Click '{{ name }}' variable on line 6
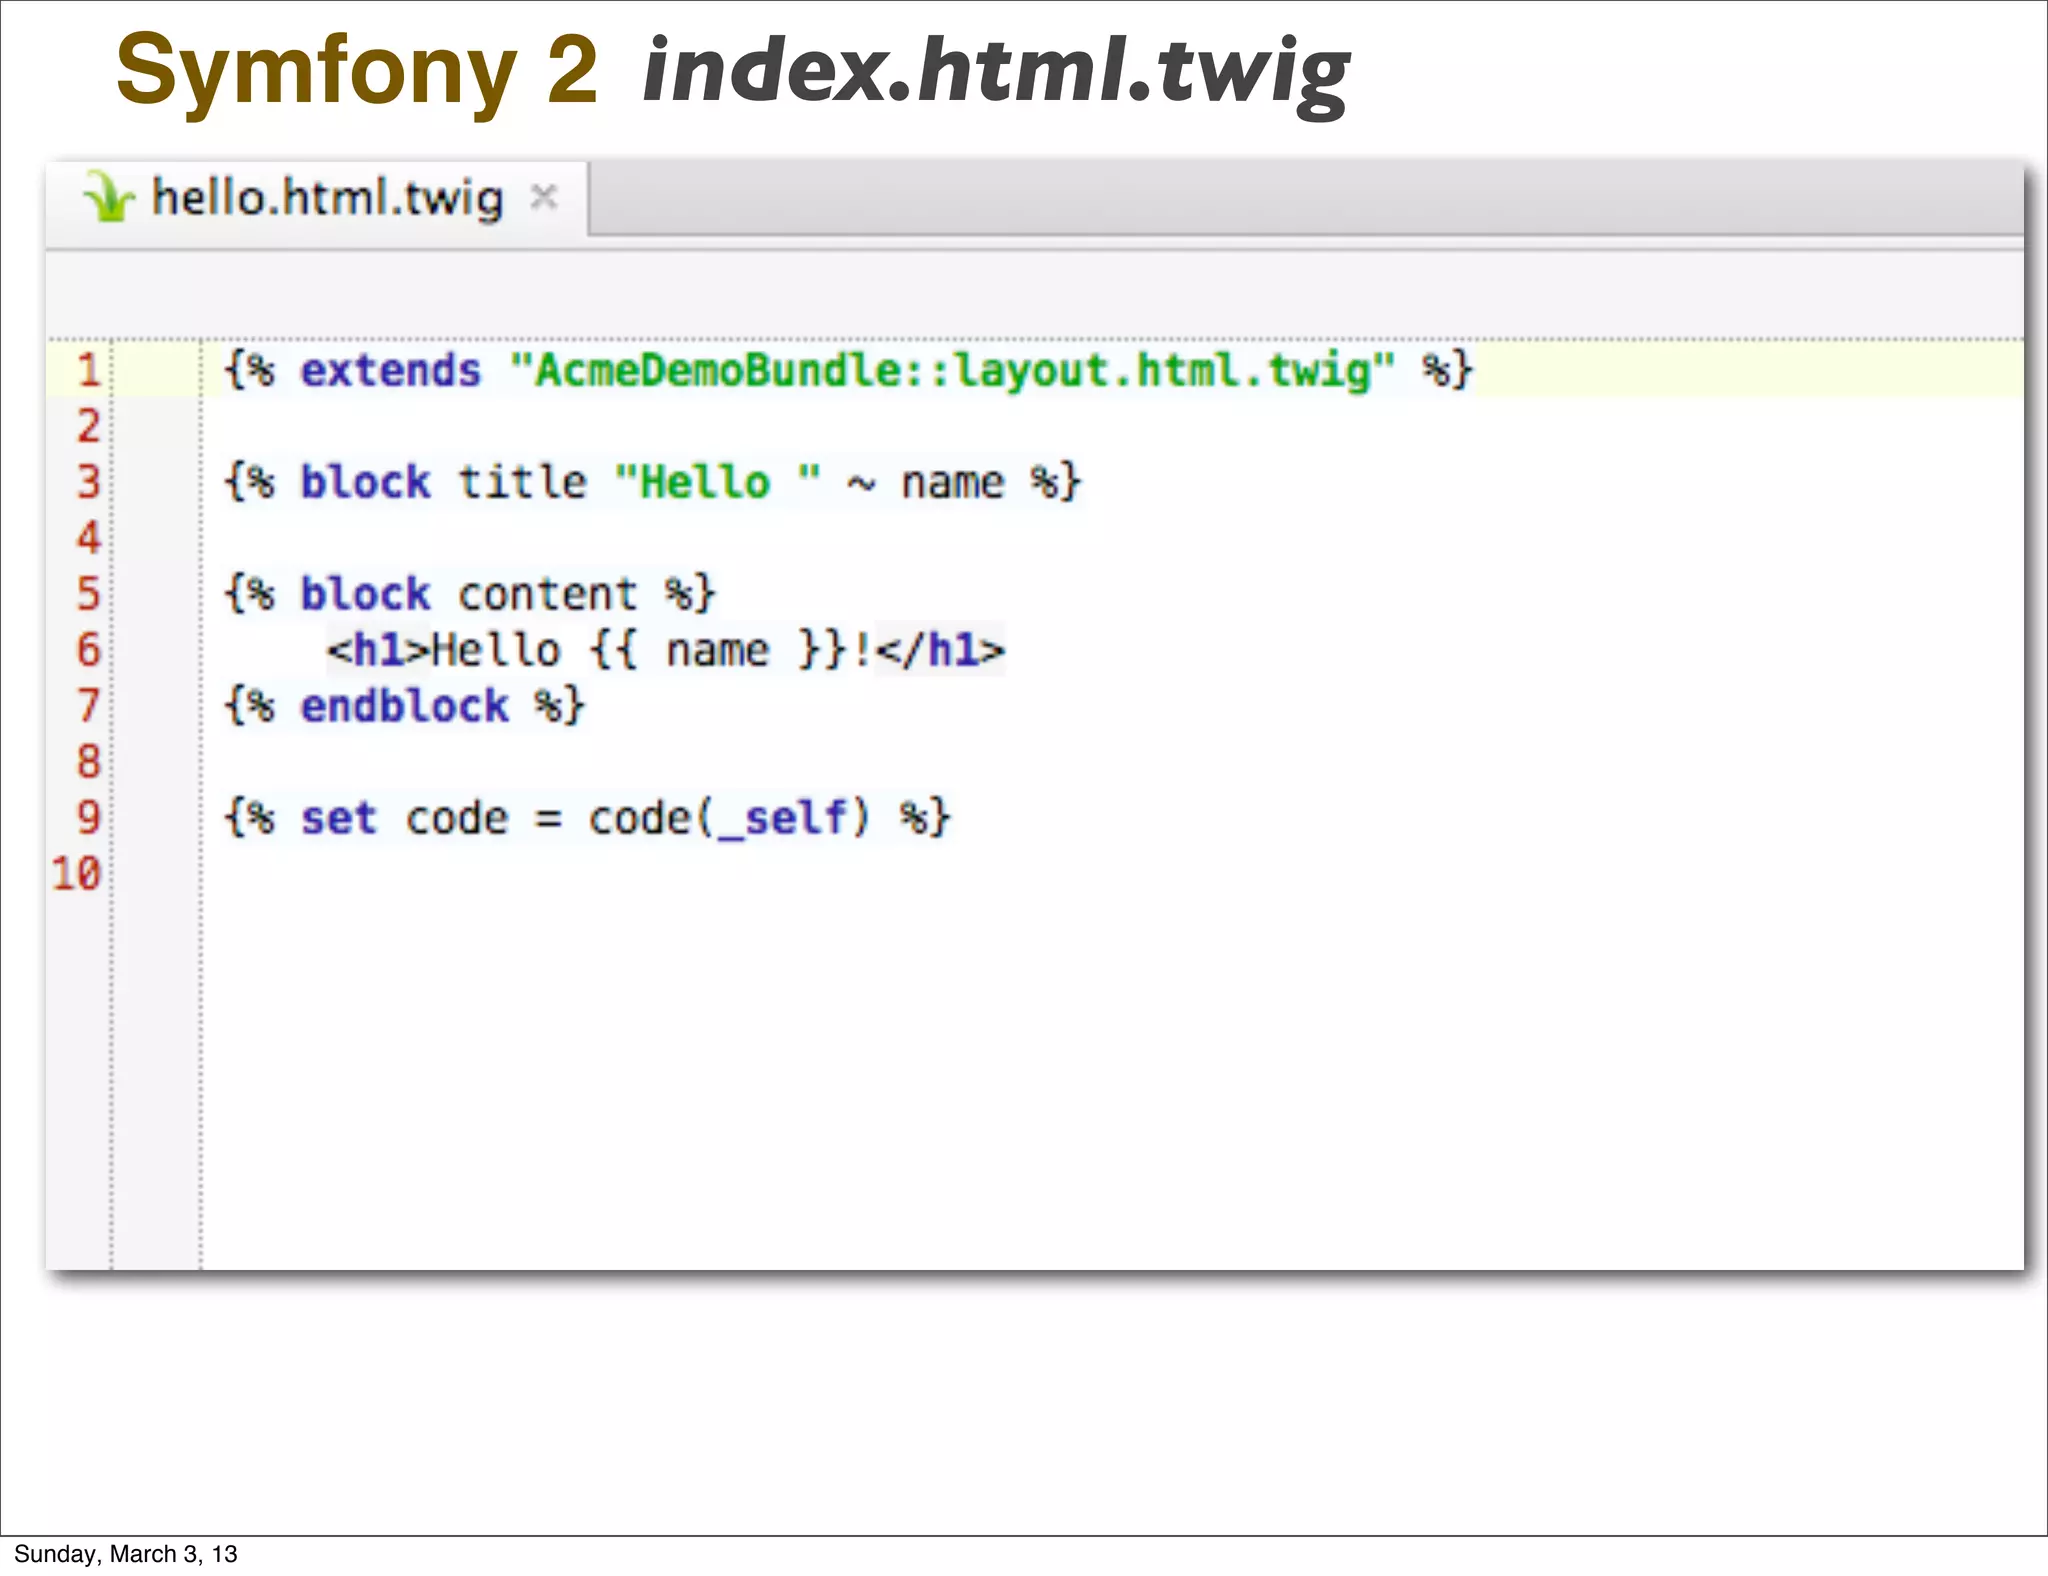The width and height of the screenshot is (2048, 1576). click(718, 650)
